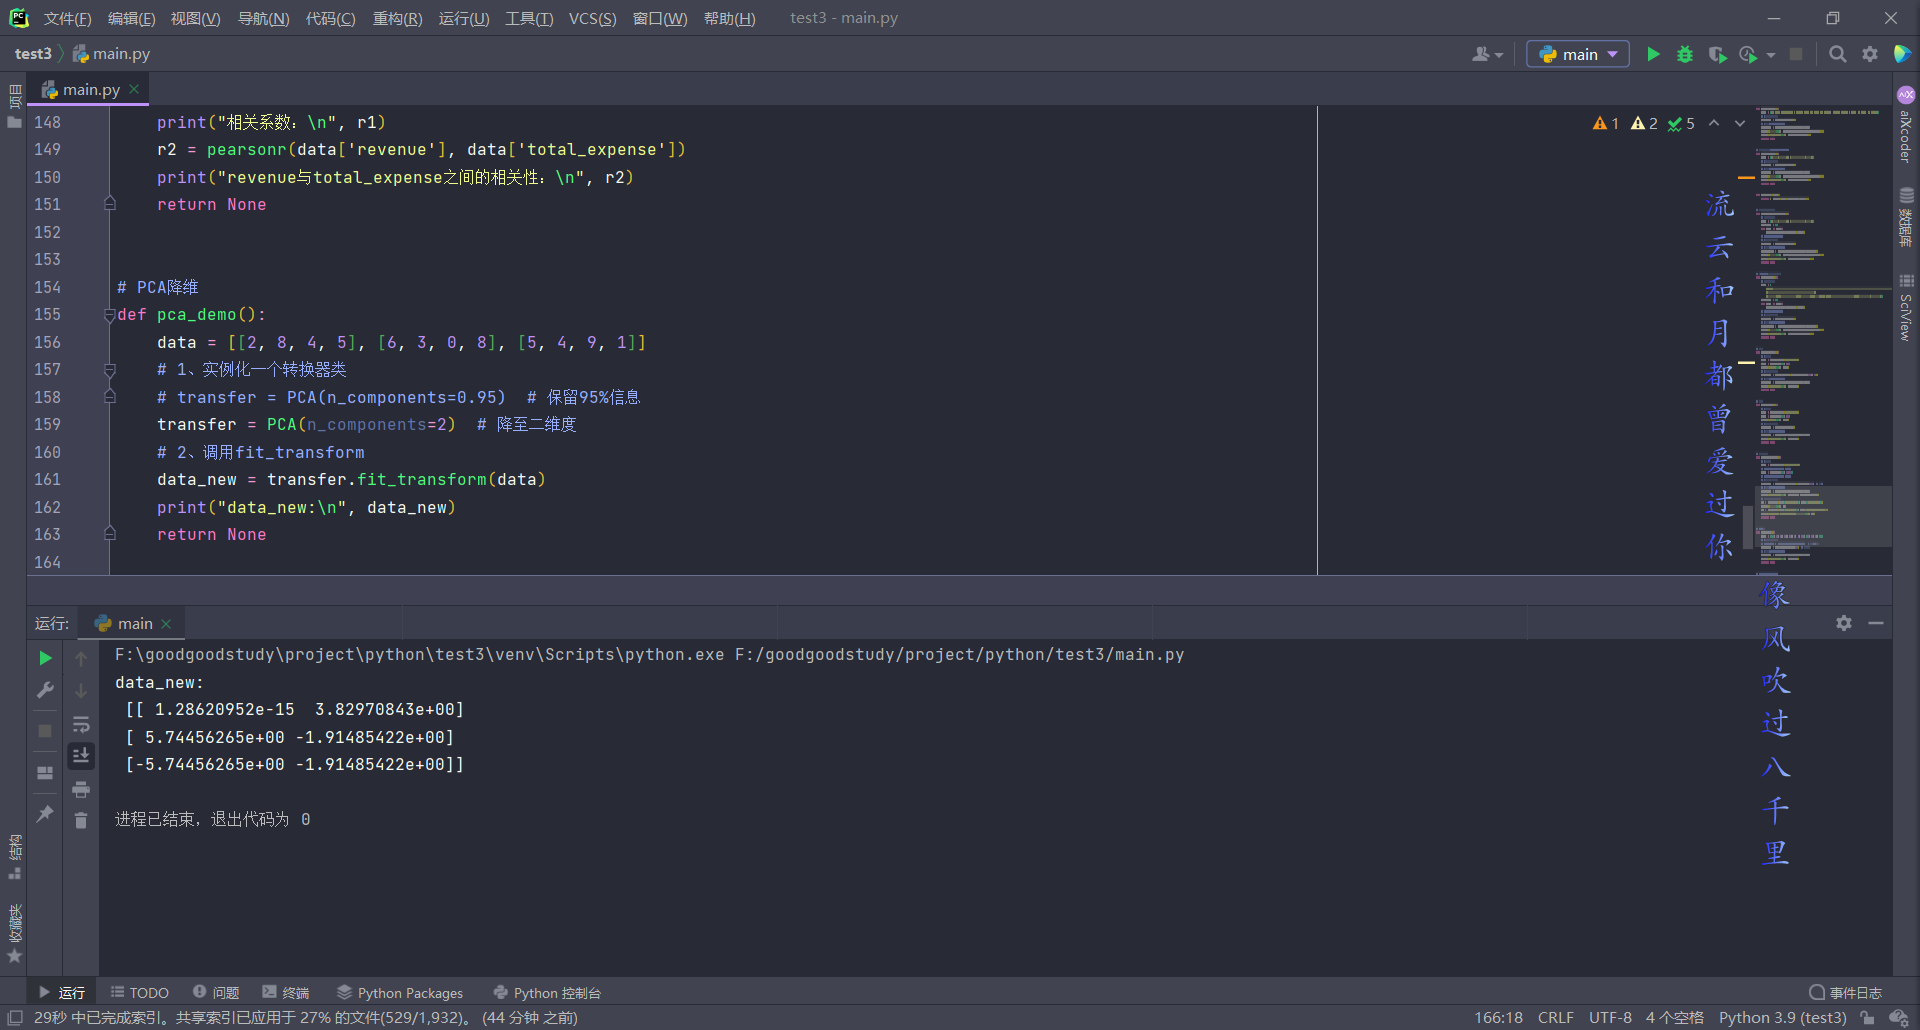Switch to the Python Packages tab

pos(400,993)
